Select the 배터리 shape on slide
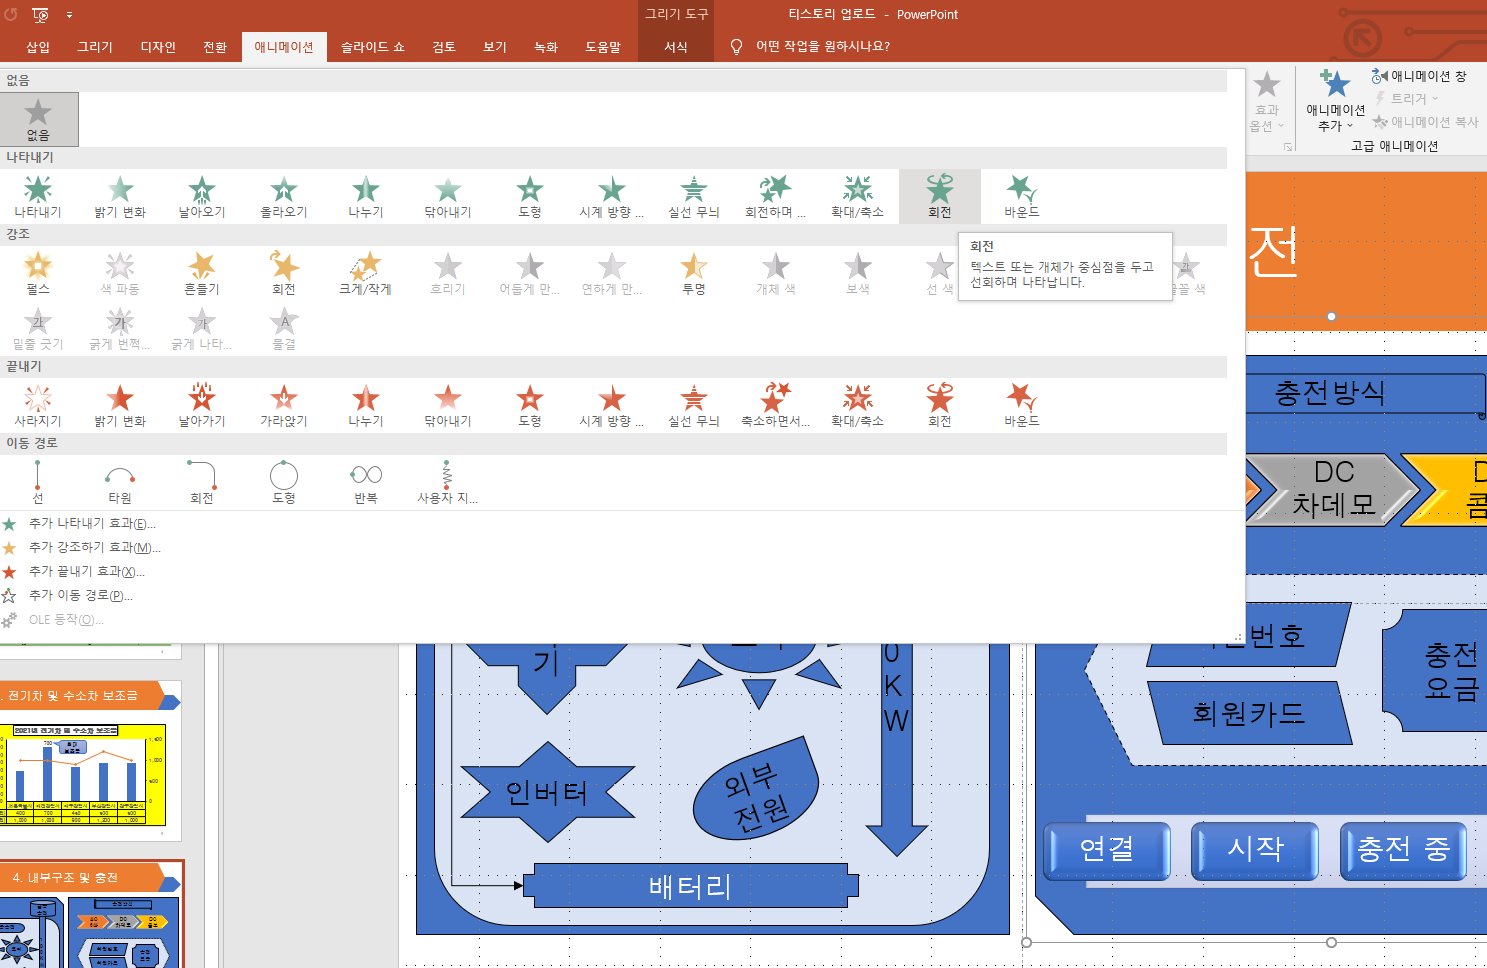The width and height of the screenshot is (1487, 968). pos(690,886)
